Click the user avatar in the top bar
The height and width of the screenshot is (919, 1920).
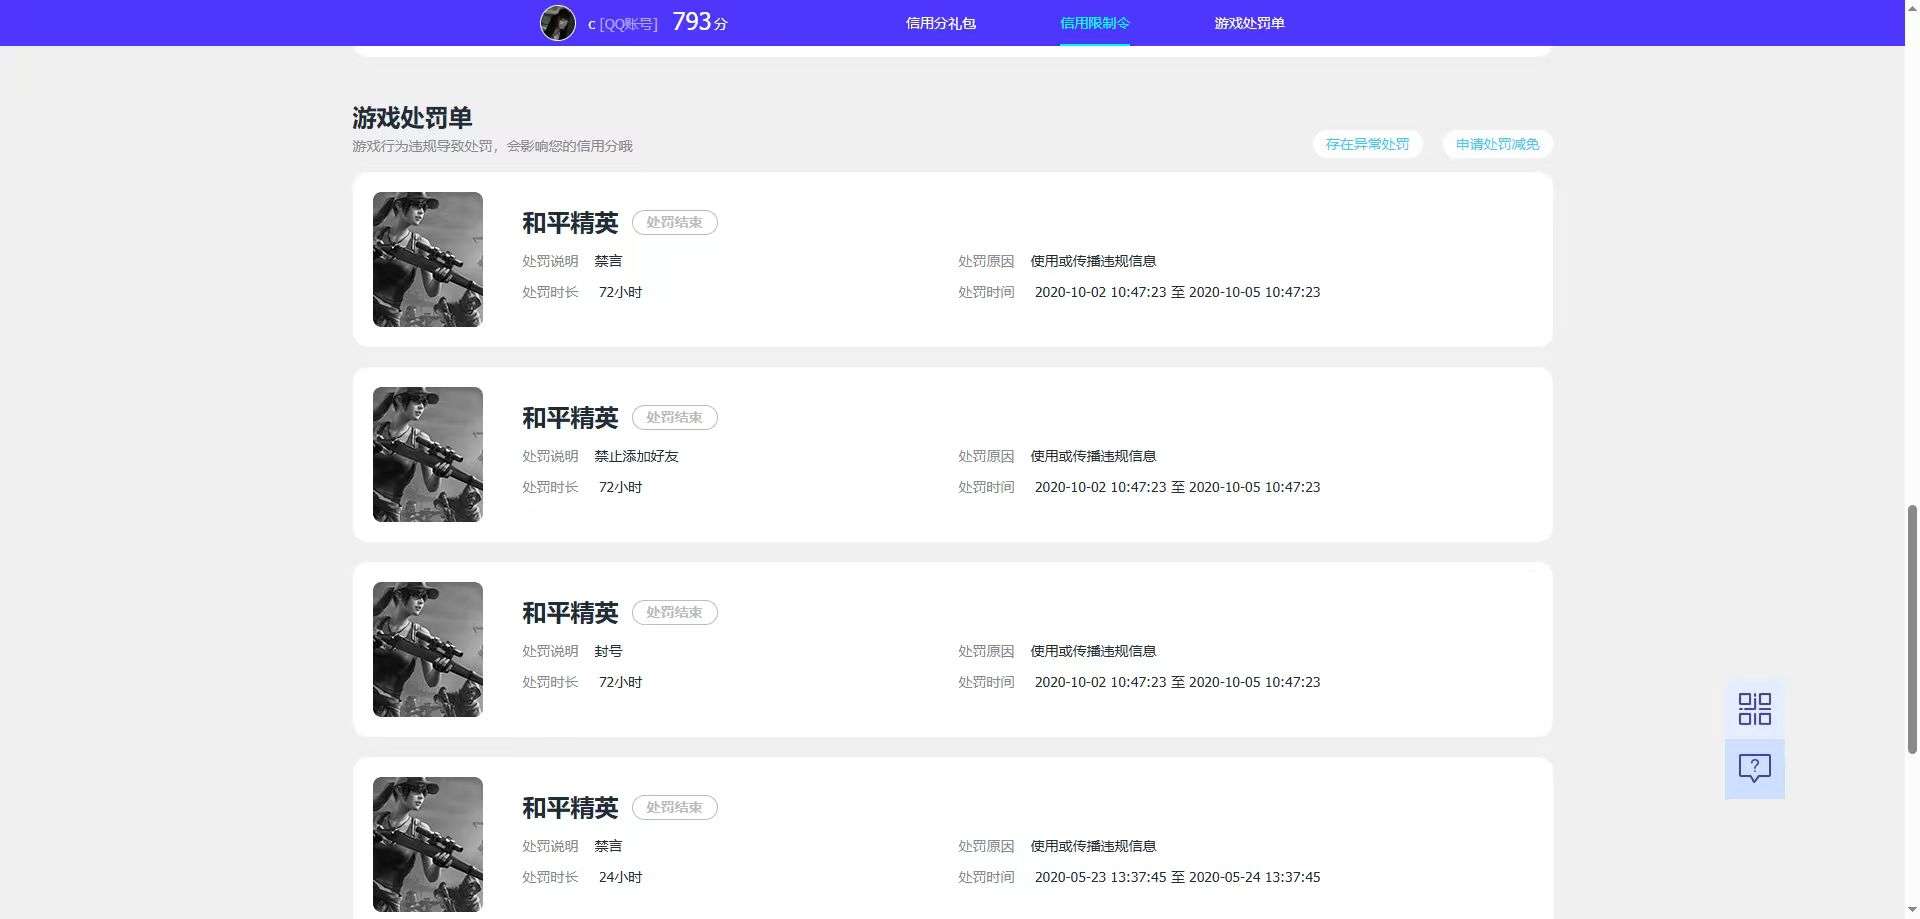point(558,23)
